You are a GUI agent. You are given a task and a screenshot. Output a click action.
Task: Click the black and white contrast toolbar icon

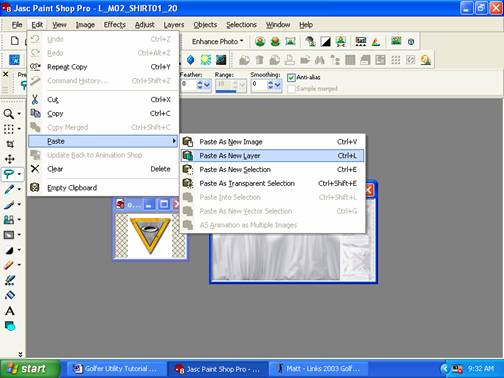pos(325,42)
